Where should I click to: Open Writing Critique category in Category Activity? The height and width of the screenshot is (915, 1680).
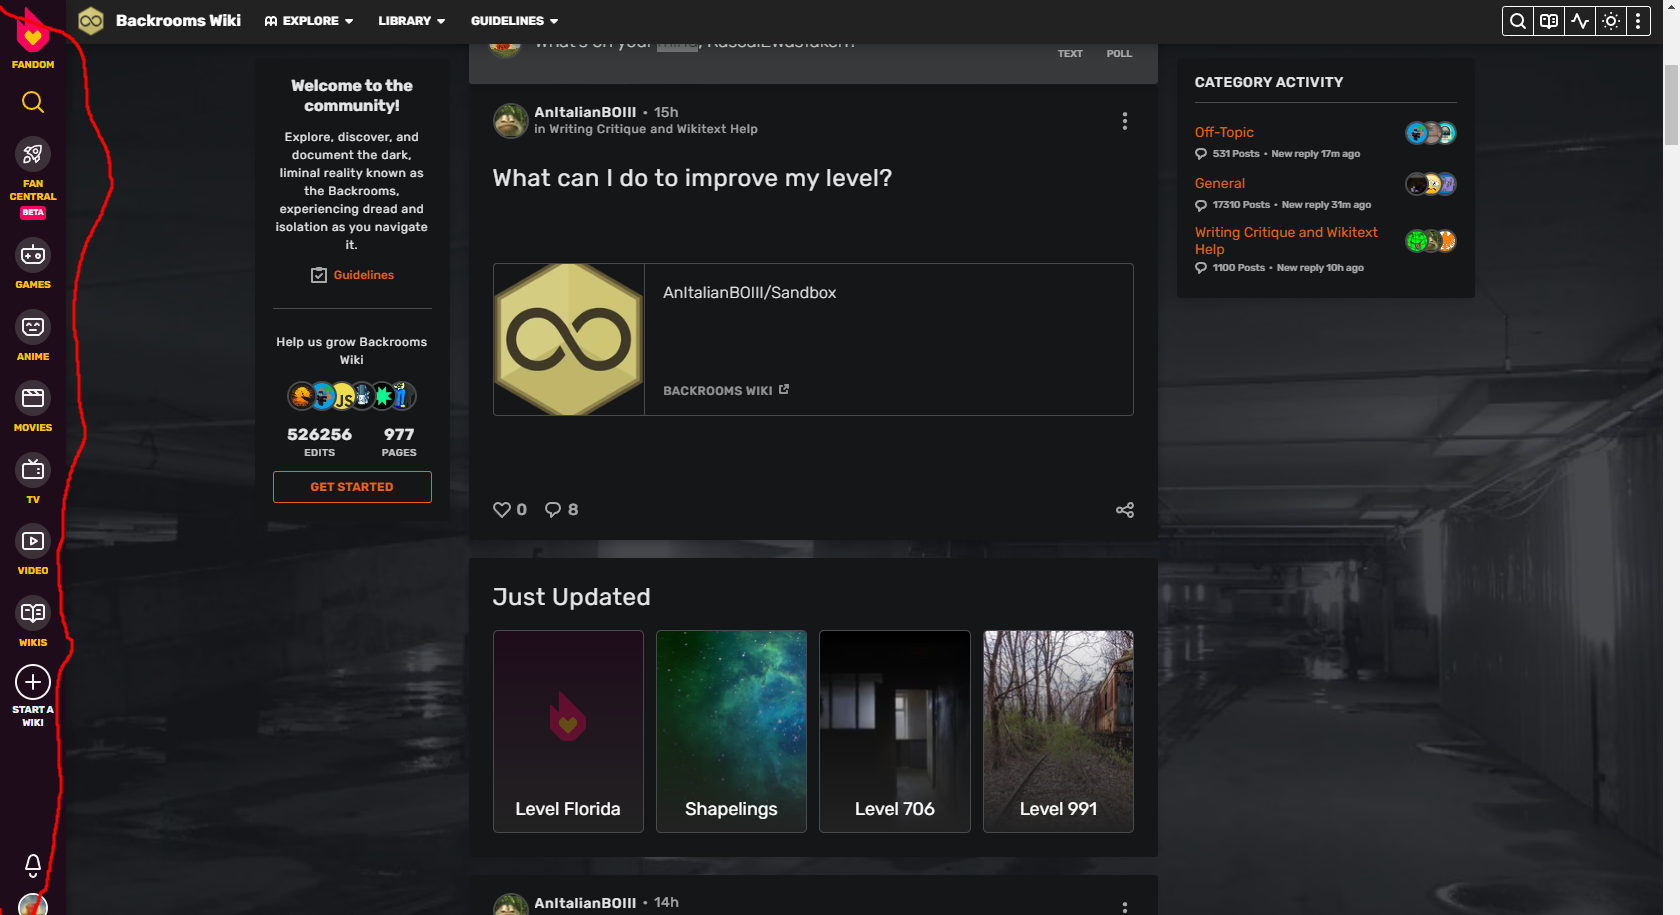click(x=1286, y=241)
